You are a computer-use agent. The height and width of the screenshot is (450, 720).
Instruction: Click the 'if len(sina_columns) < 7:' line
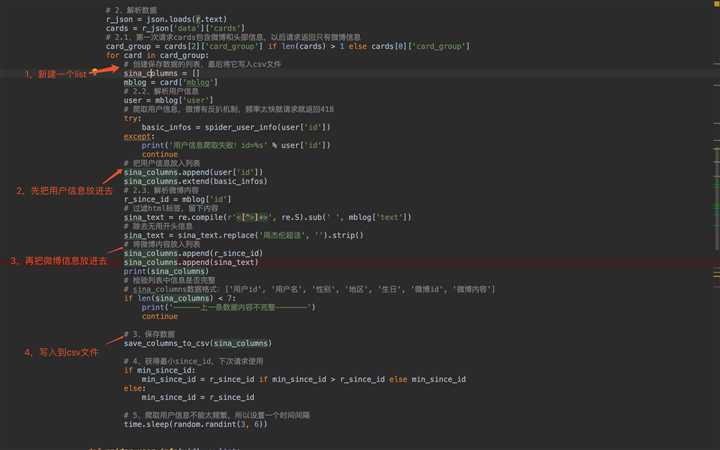tap(180, 298)
